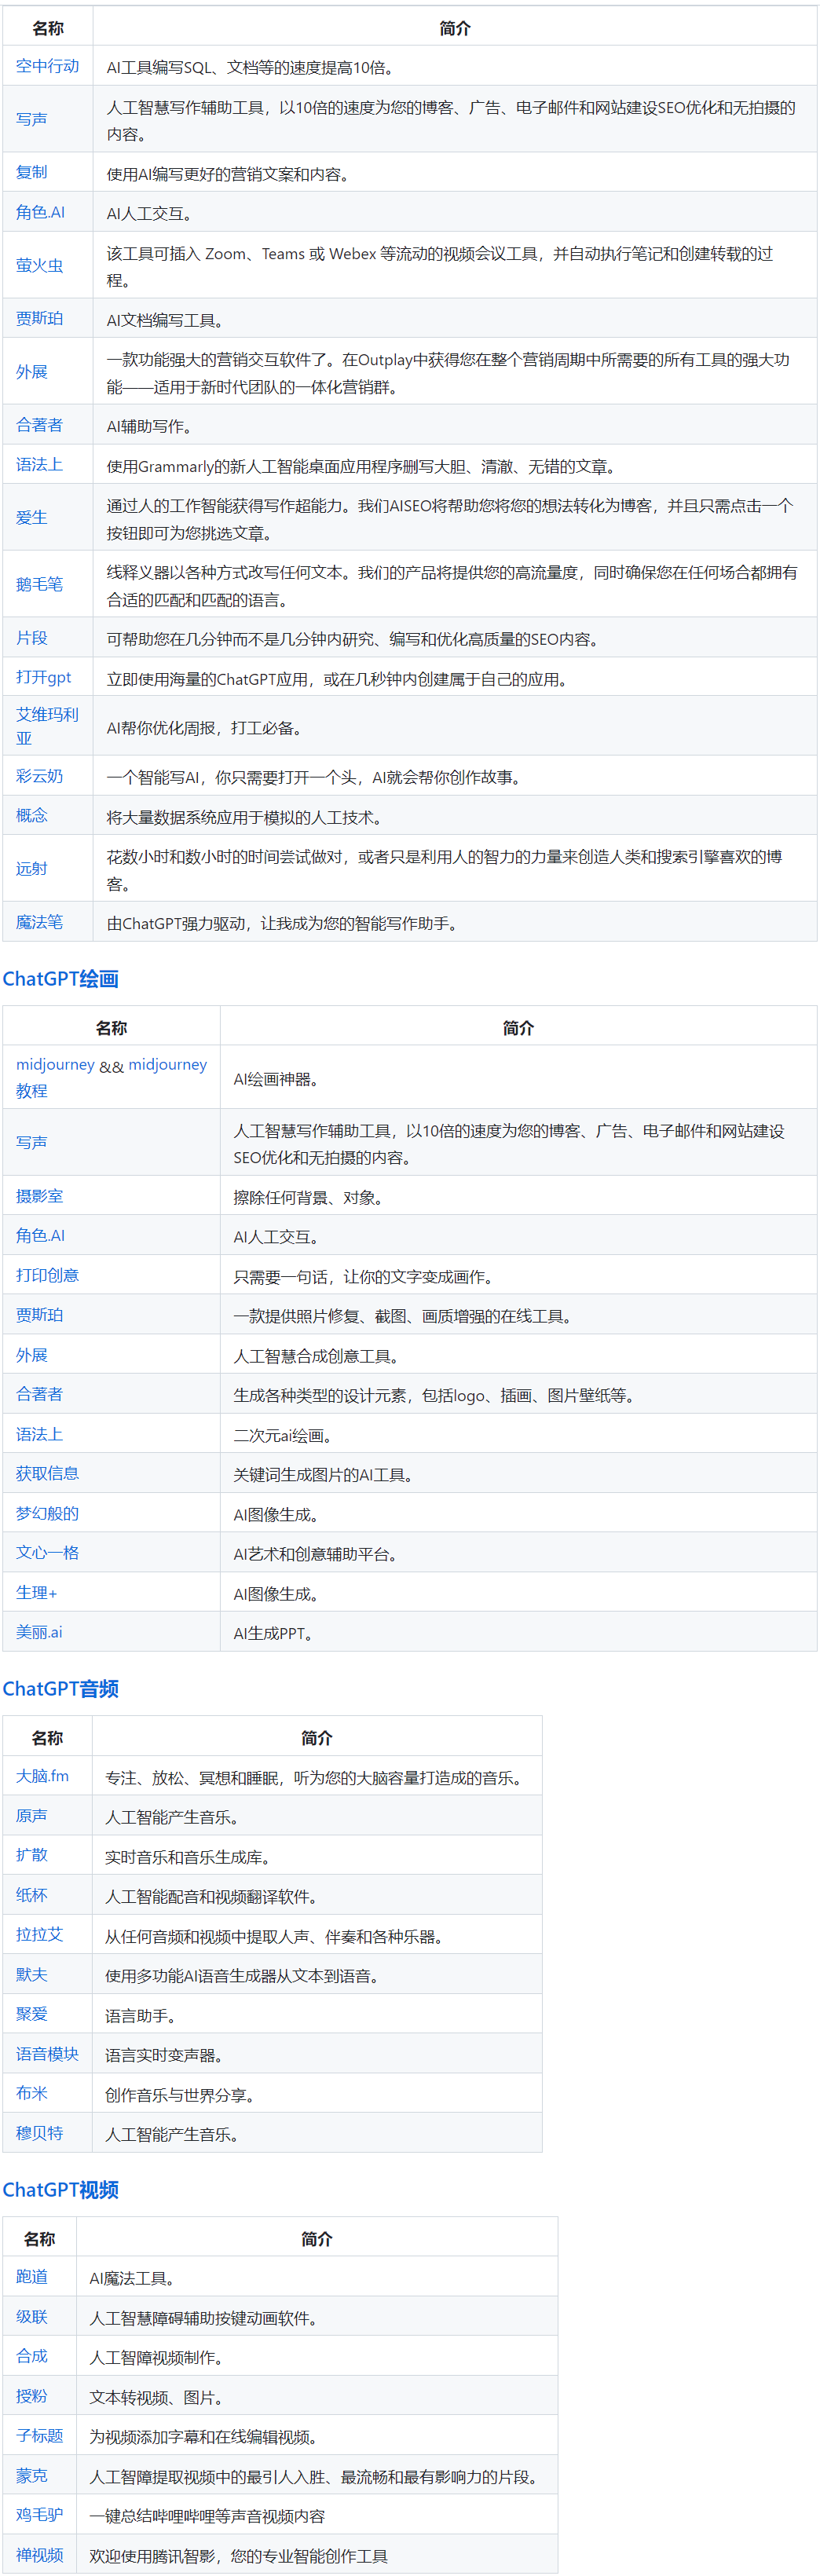Open the 片段 SEO content link
This screenshot has height=2576, width=820.
(x=31, y=638)
